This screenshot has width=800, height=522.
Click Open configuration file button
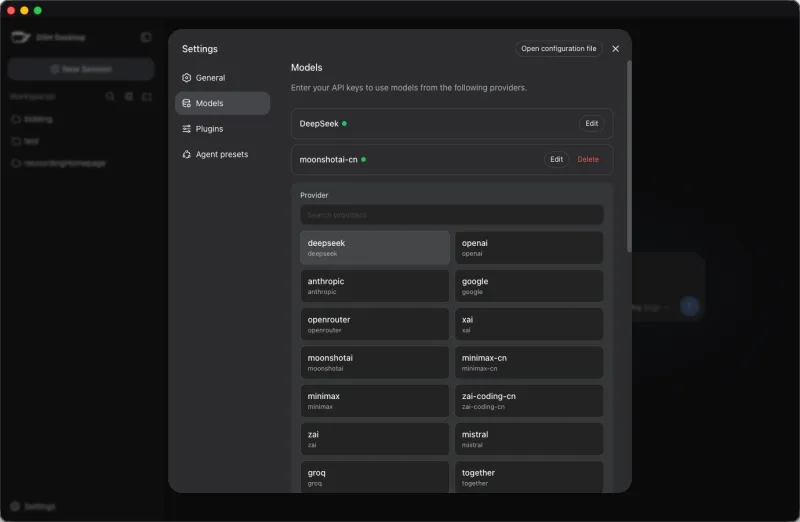point(558,48)
